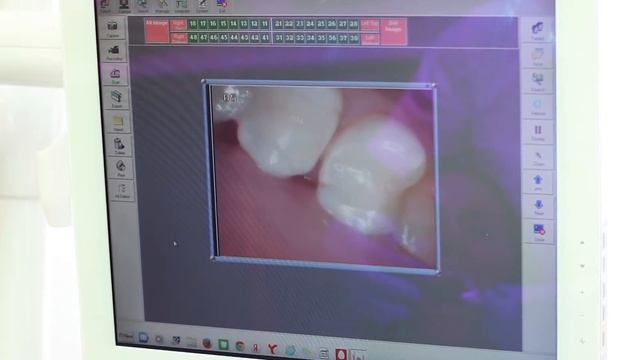Click the fifth top toolbar icon with T
This screenshot has width=640, height=360.
click(x=182, y=5)
